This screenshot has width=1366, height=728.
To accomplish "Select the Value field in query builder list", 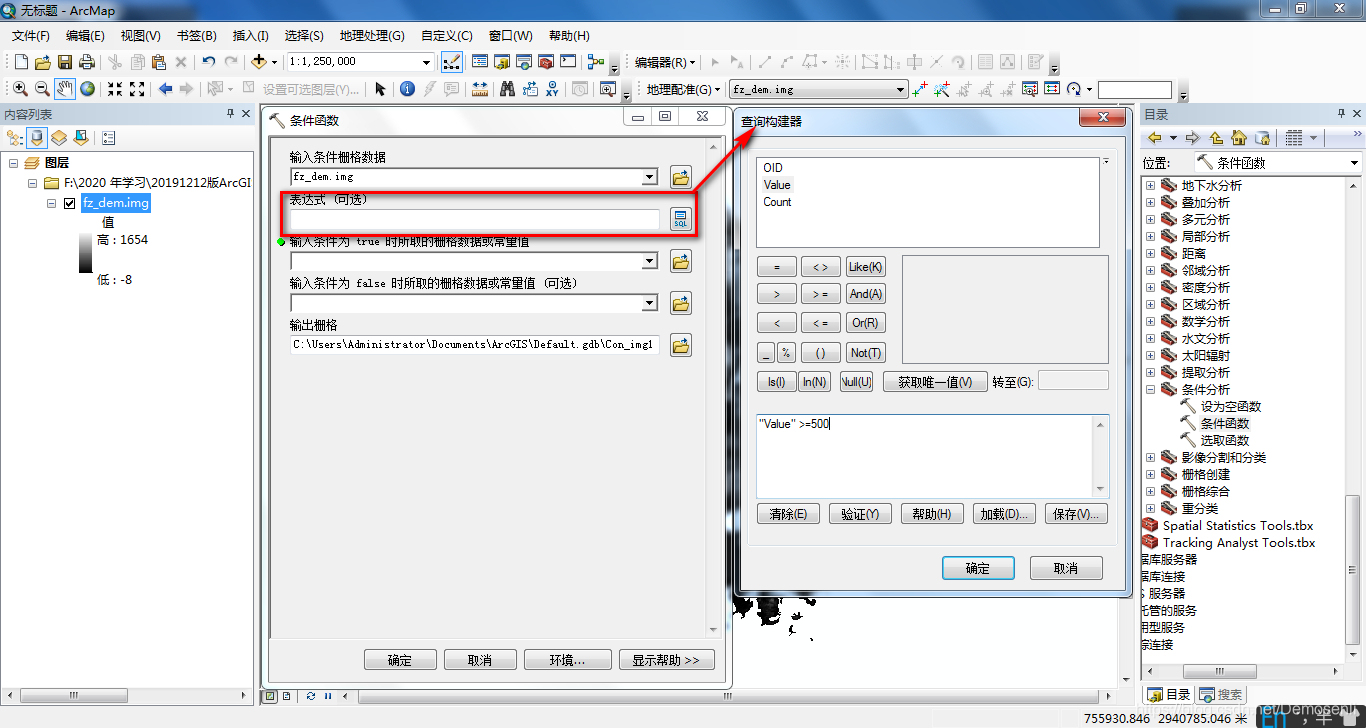I will coord(777,185).
